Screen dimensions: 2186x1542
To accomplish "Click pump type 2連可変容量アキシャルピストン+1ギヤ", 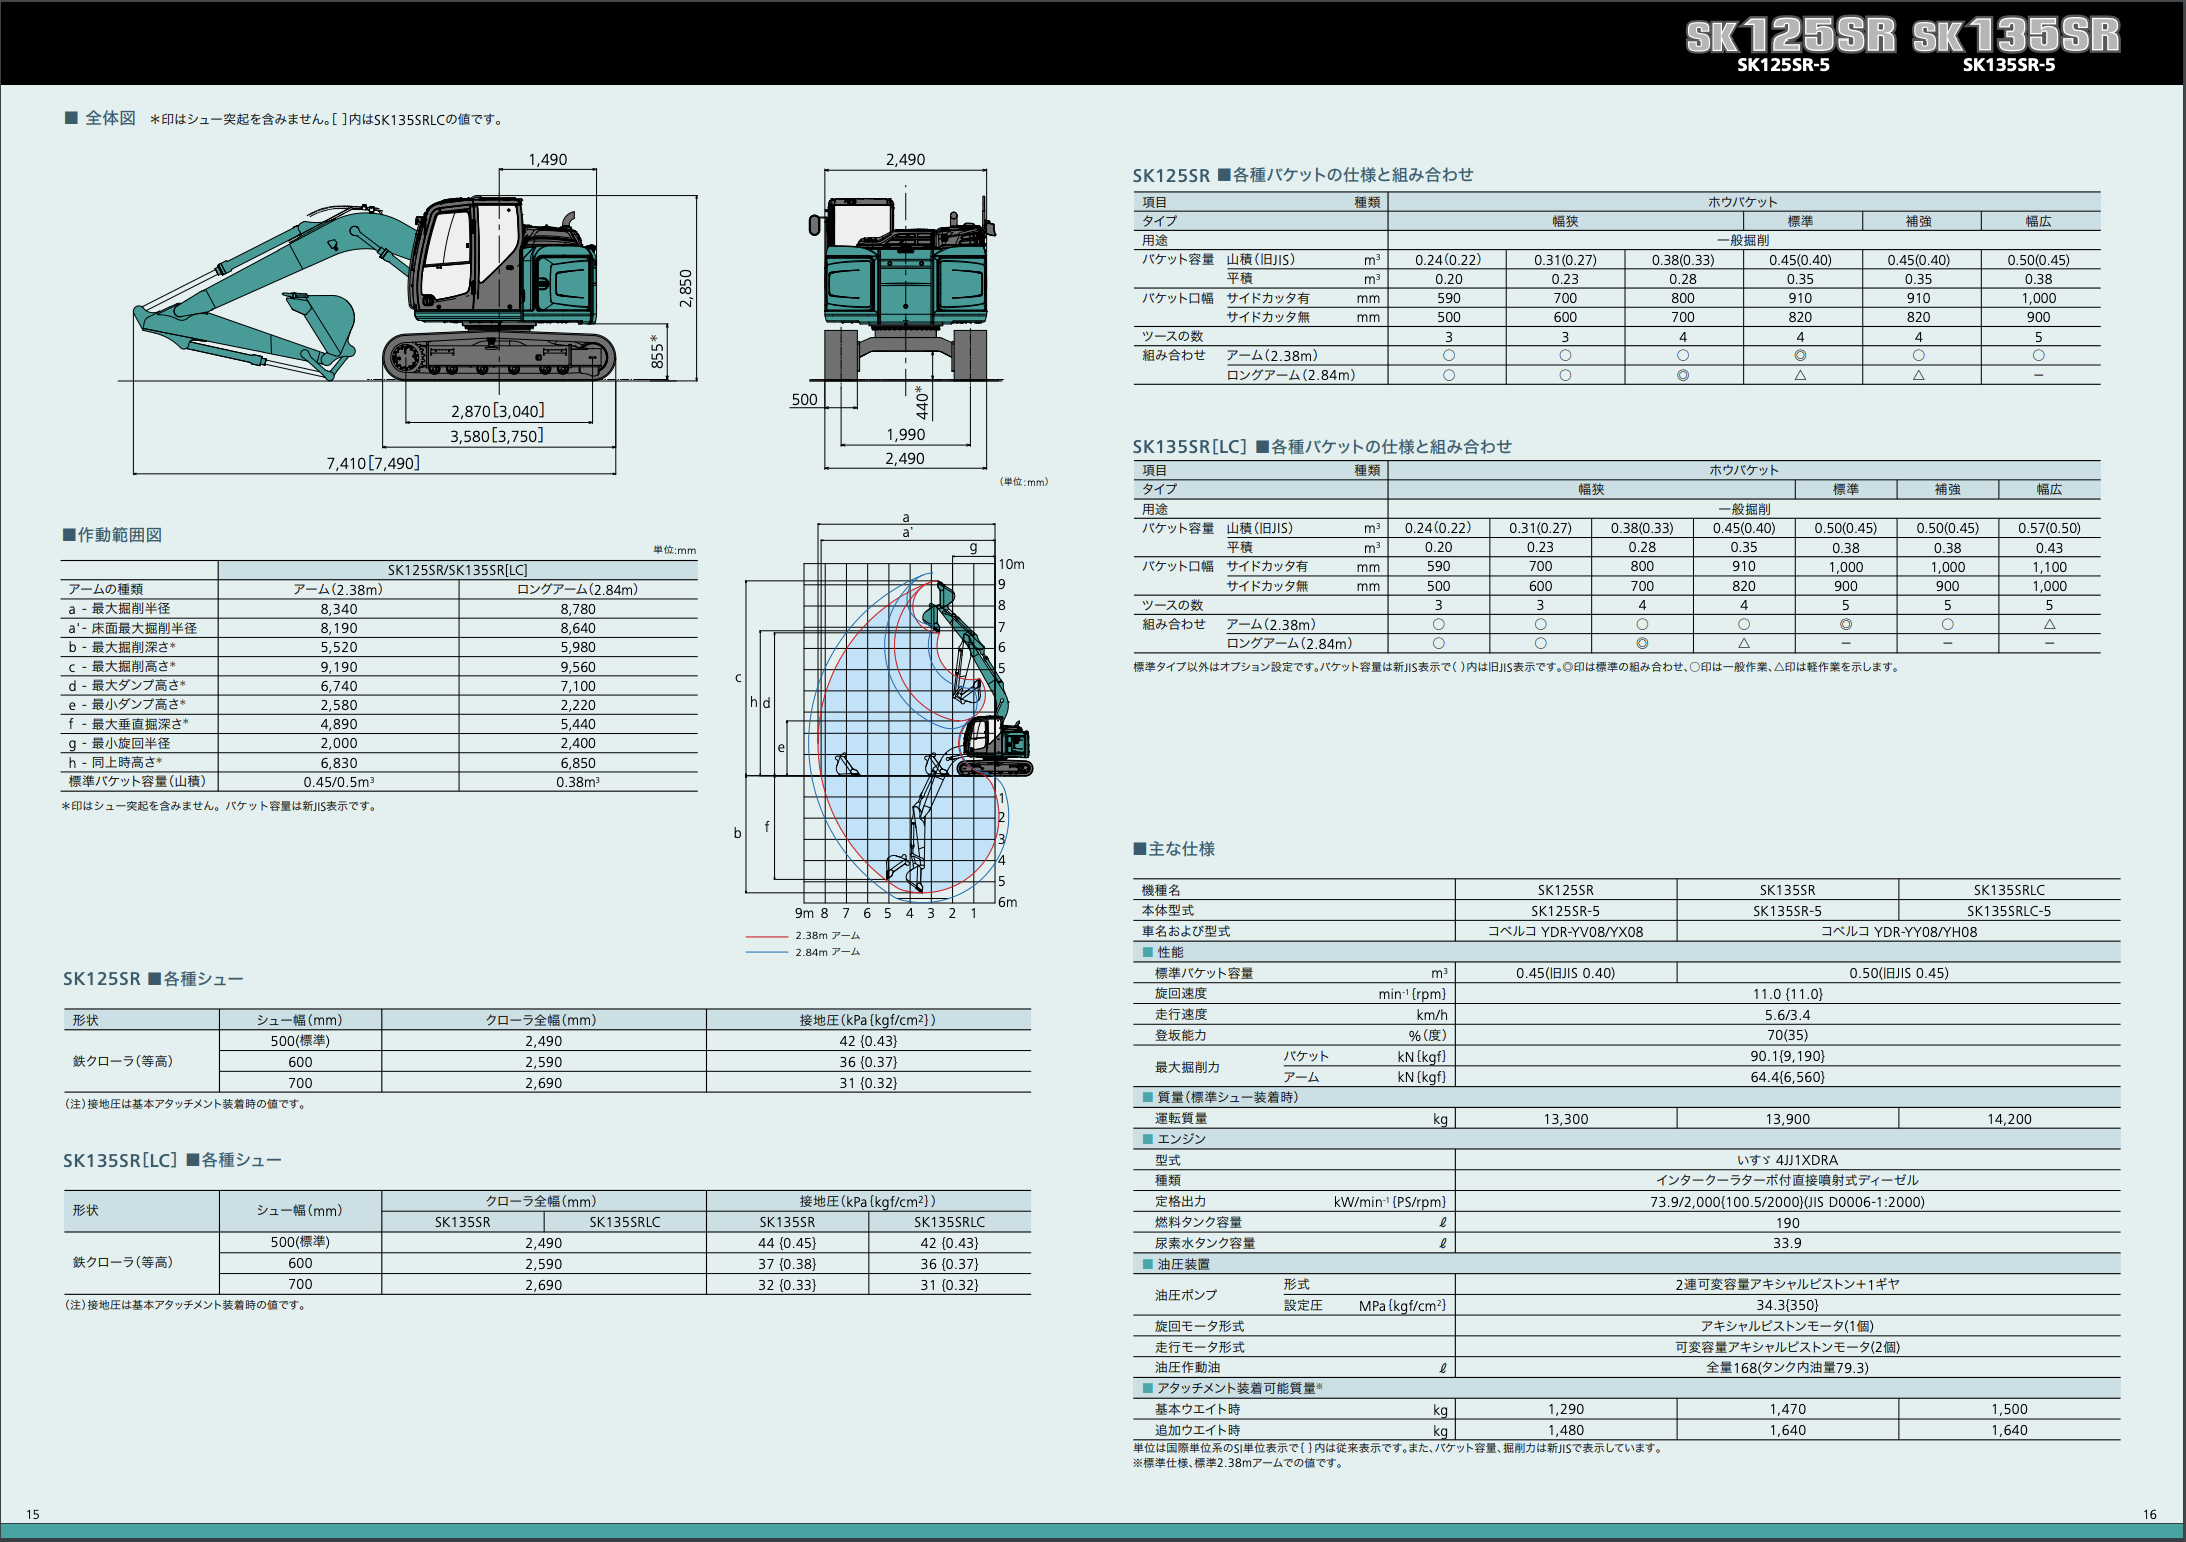I will 1787,1285.
